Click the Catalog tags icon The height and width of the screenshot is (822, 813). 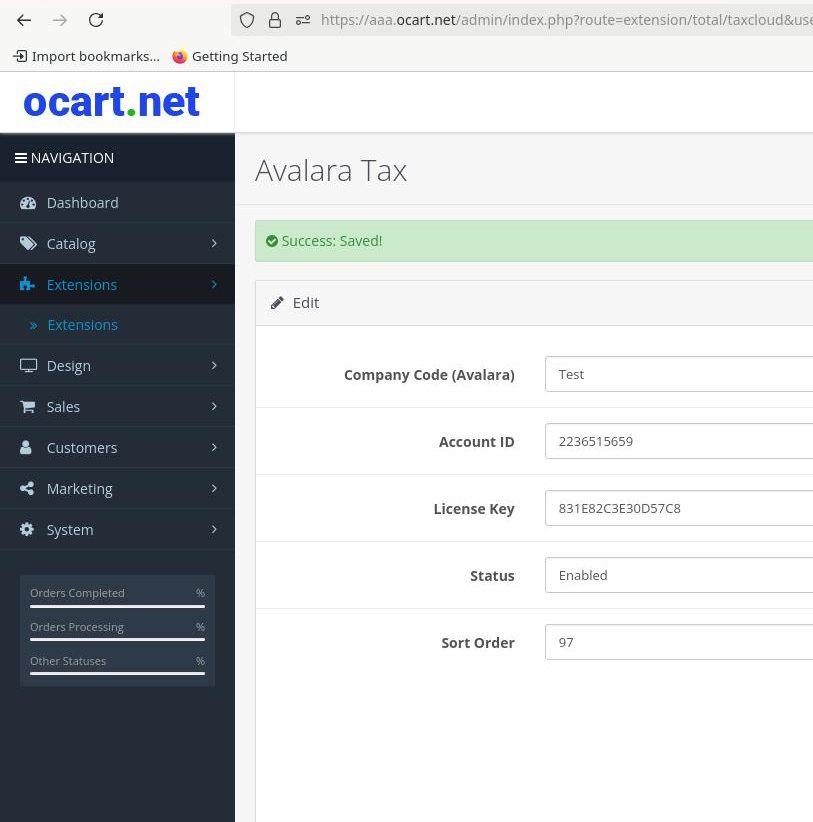point(28,244)
